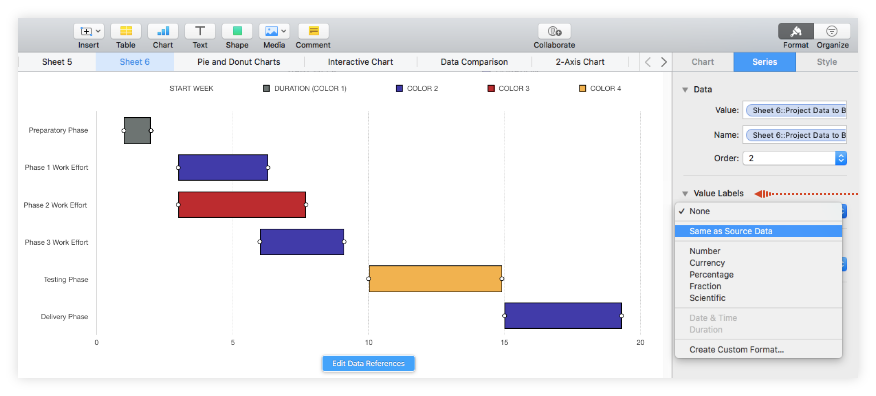Select Currency format option
The image size is (876, 396).
758,263
